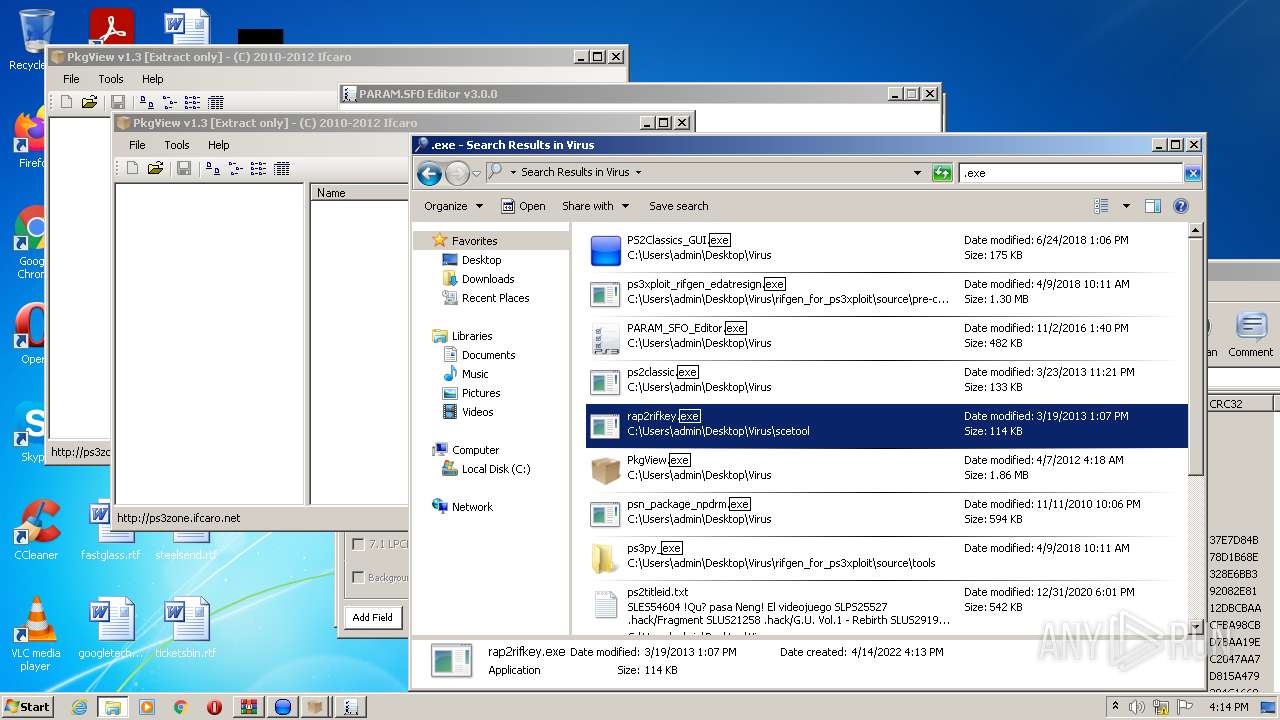Go back in the Explorer search window
The image size is (1280, 720).
[x=429, y=173]
